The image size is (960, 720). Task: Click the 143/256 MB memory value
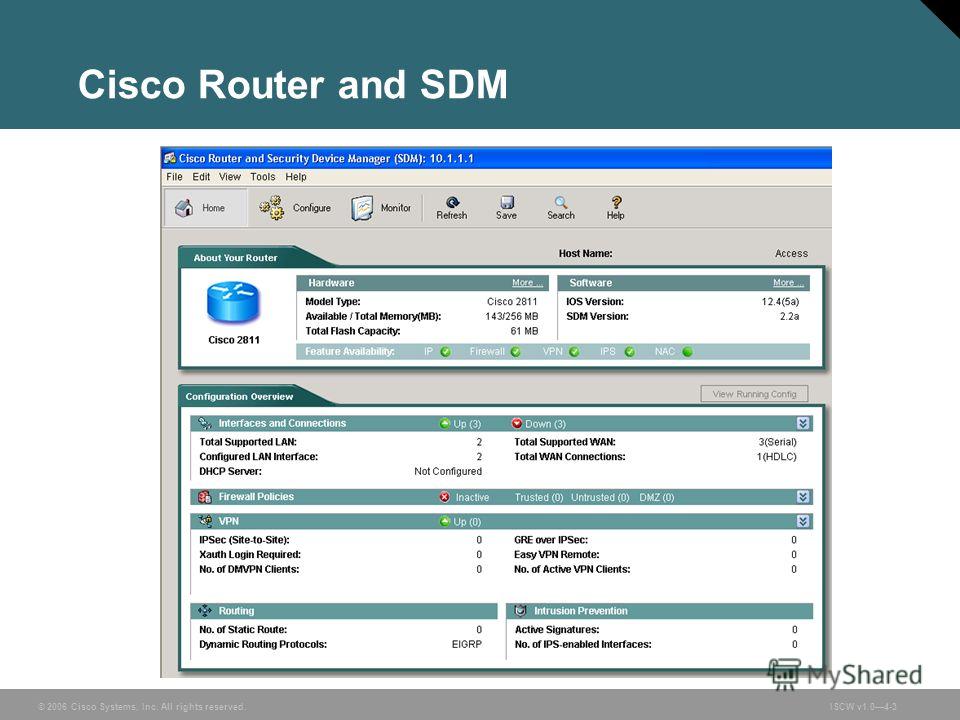(x=511, y=317)
